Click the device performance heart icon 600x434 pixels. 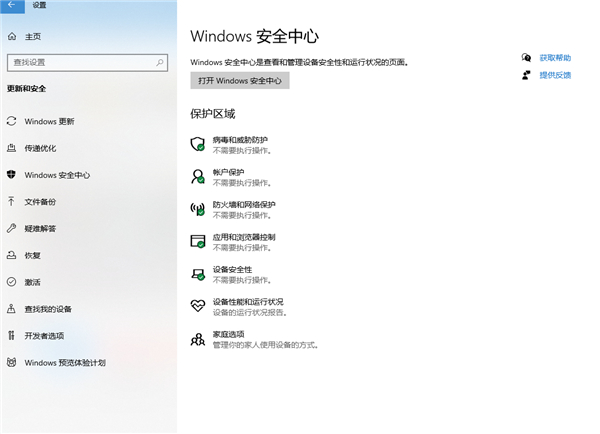(197, 306)
